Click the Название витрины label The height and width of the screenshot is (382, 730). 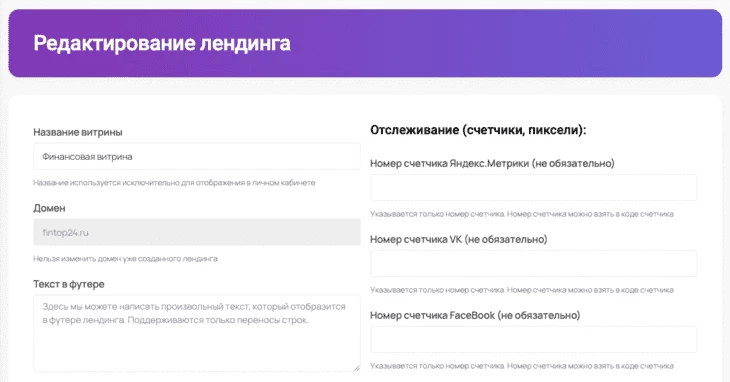[78, 132]
